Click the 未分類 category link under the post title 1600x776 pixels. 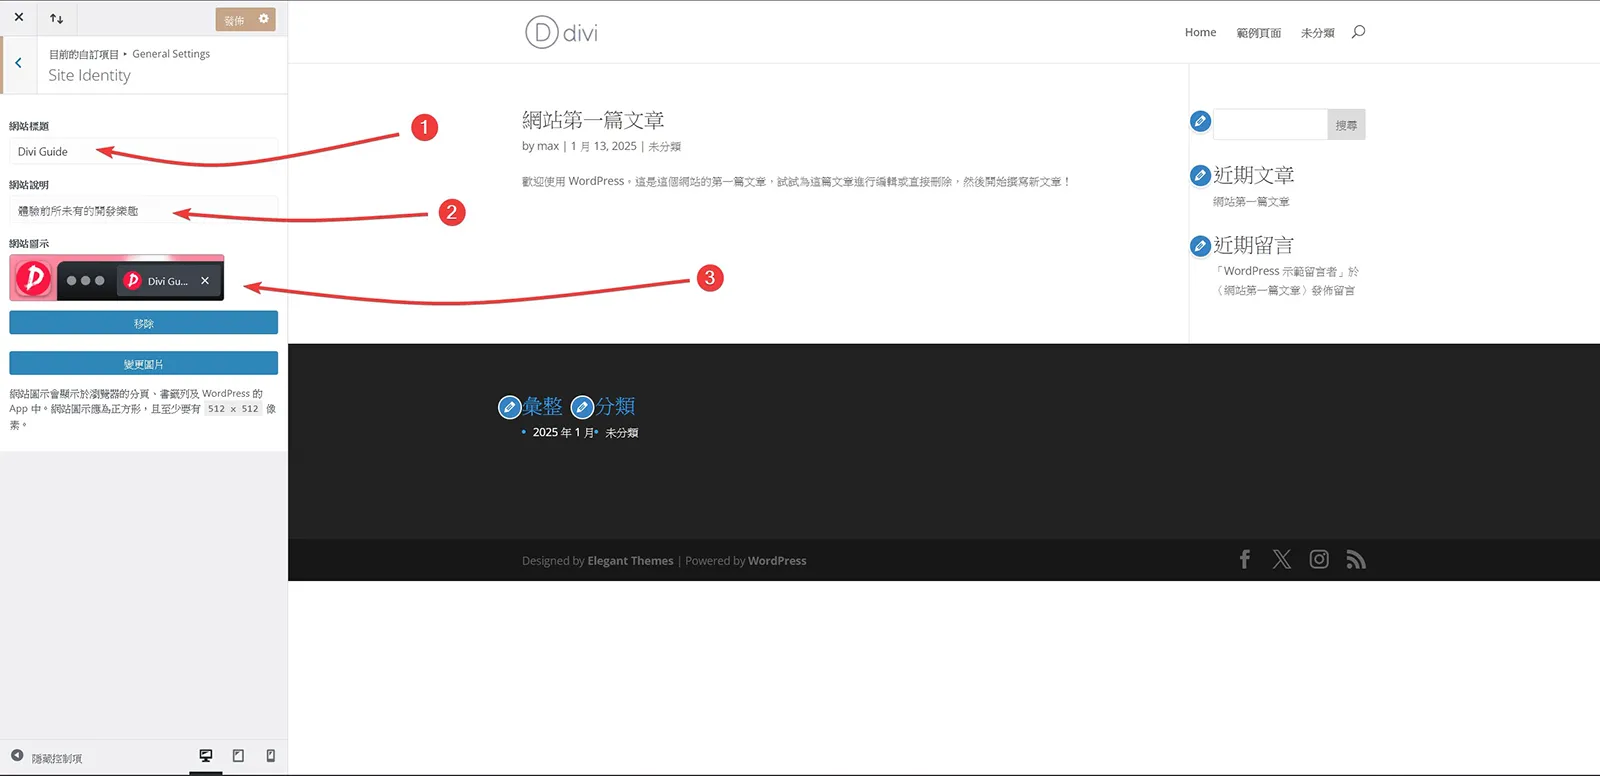click(664, 146)
